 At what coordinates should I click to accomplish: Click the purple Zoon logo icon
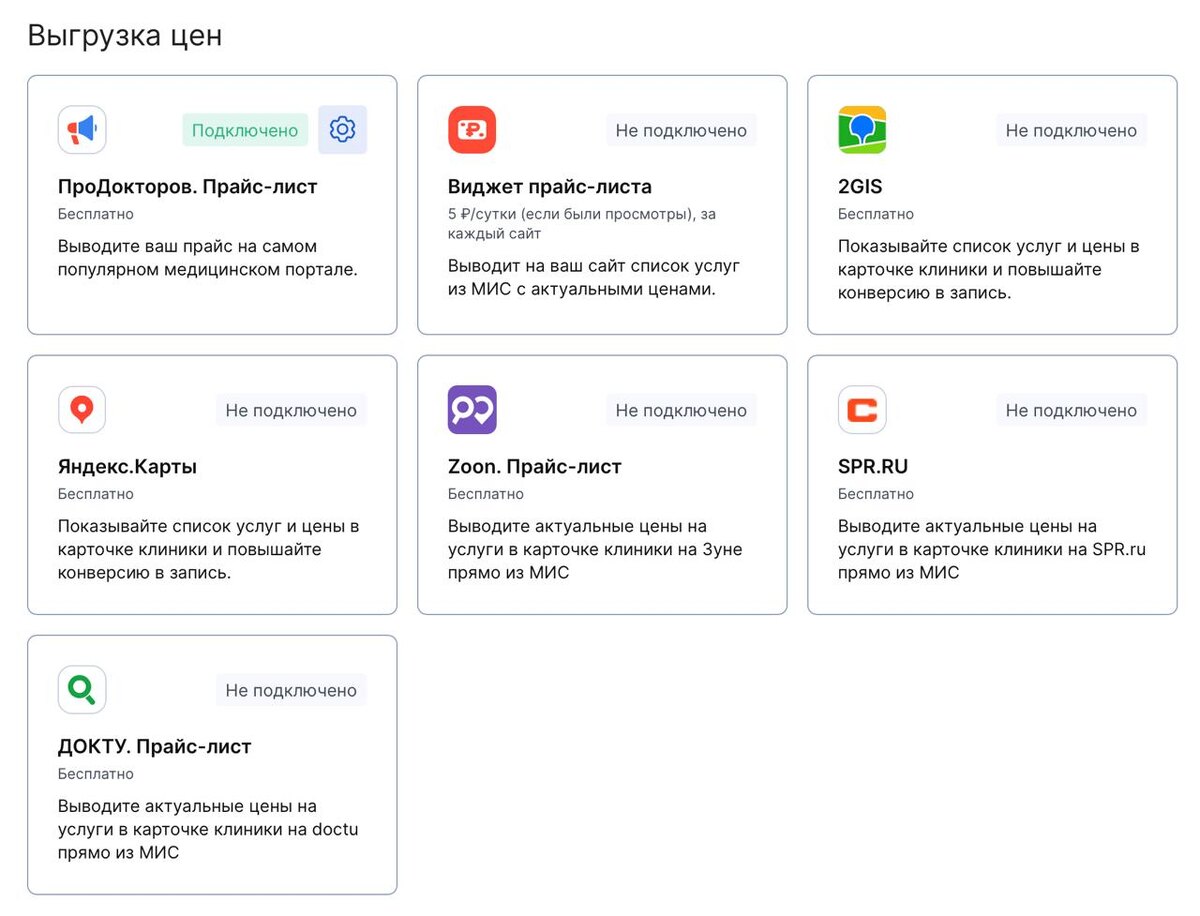pos(472,410)
